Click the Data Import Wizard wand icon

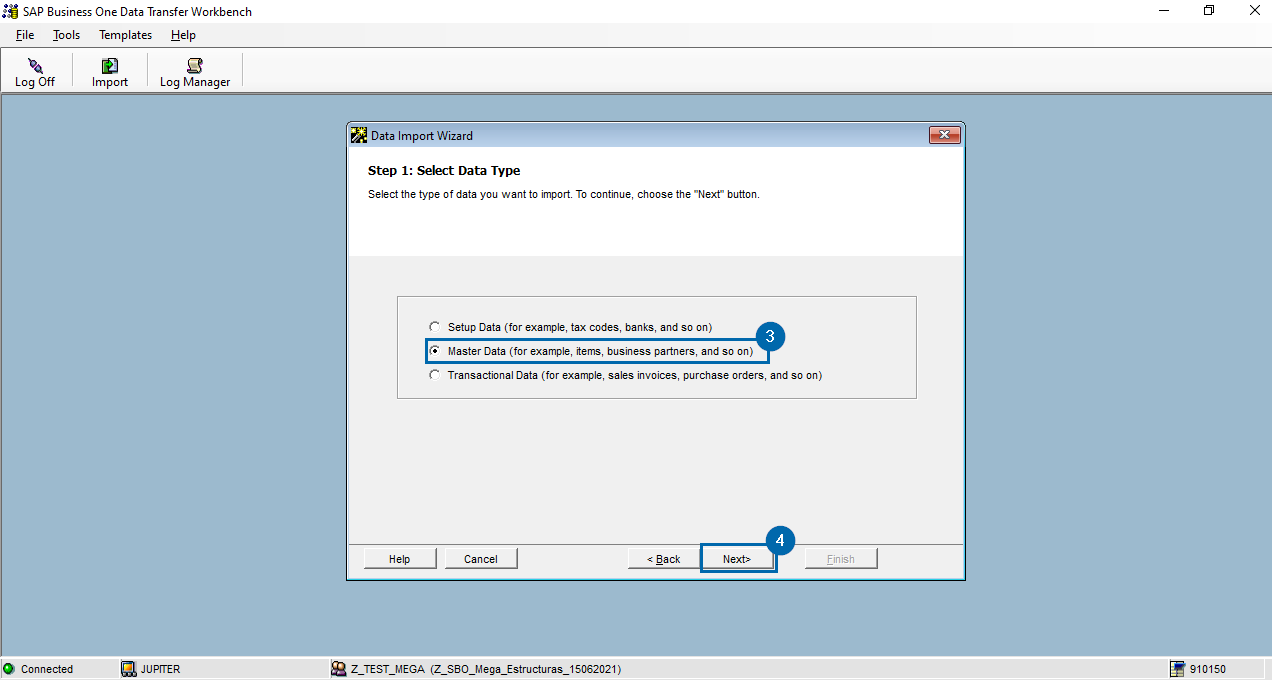(359, 135)
